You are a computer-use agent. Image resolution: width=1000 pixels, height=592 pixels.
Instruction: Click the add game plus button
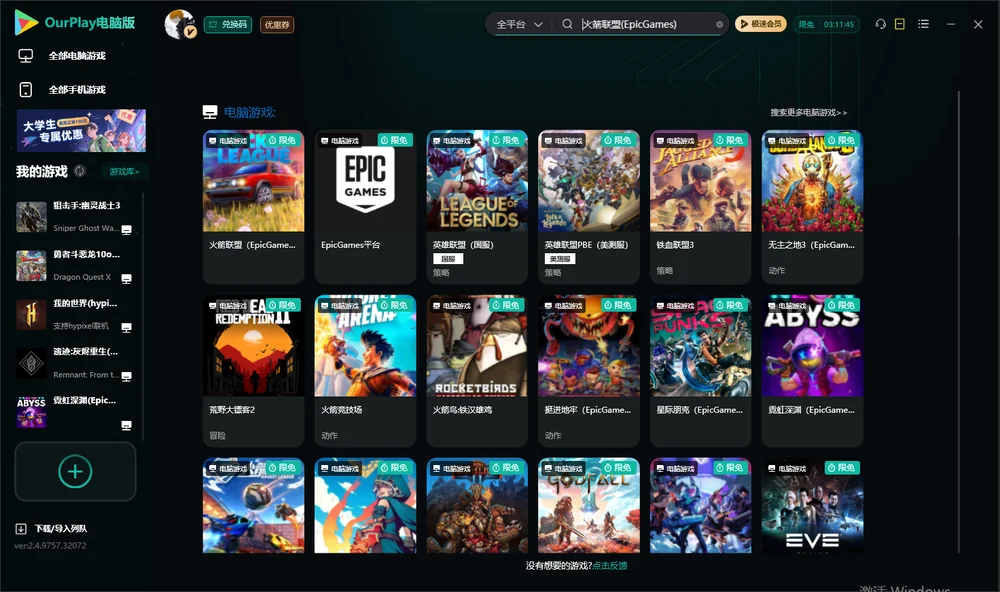(75, 471)
